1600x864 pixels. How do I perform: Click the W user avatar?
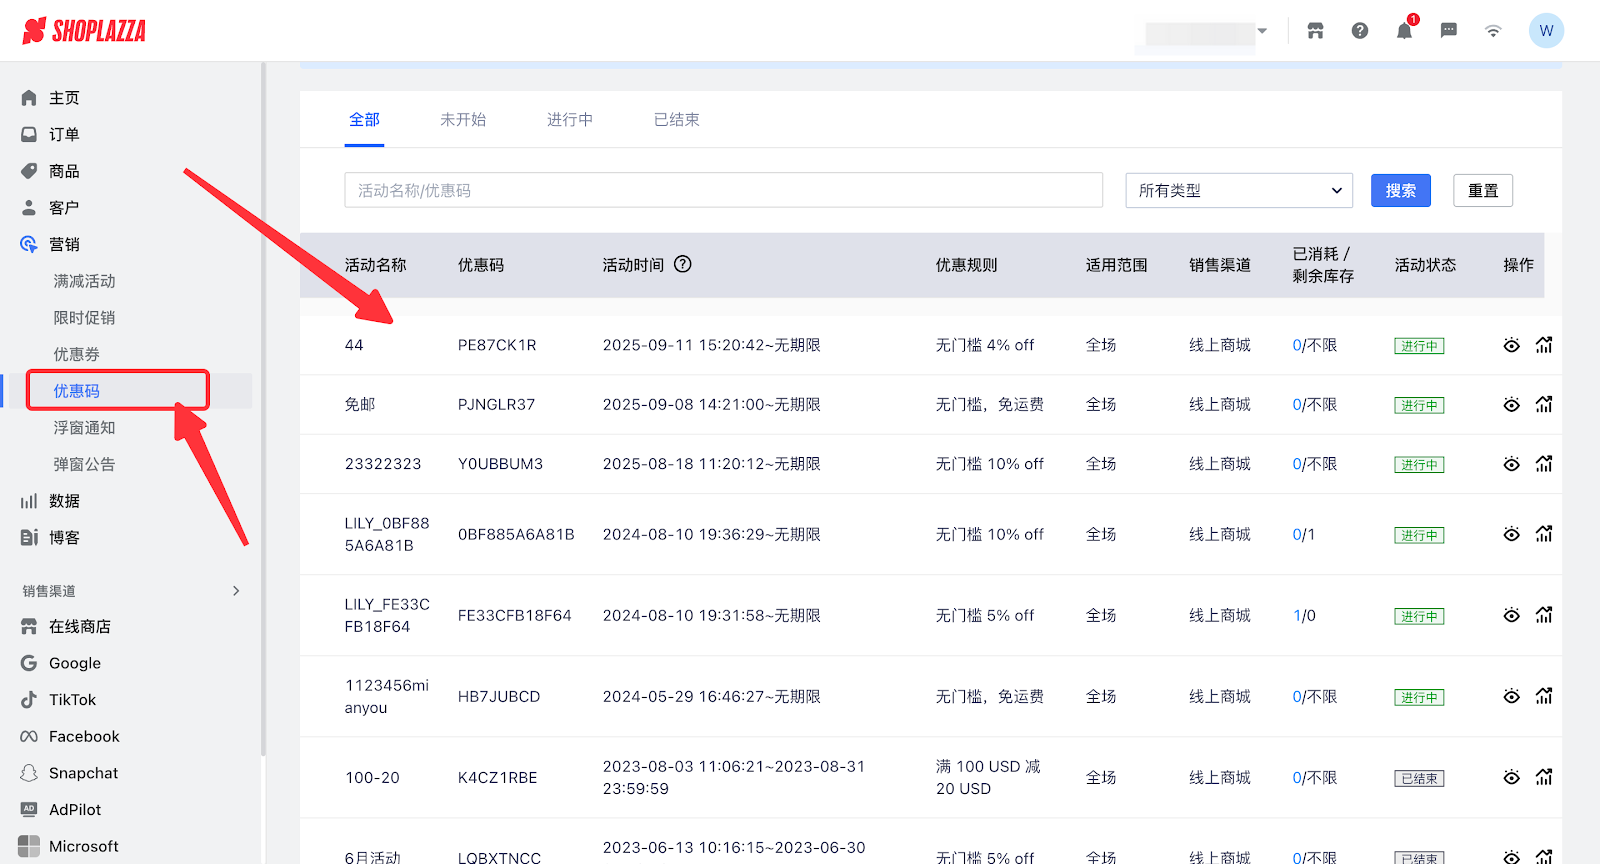(x=1546, y=31)
